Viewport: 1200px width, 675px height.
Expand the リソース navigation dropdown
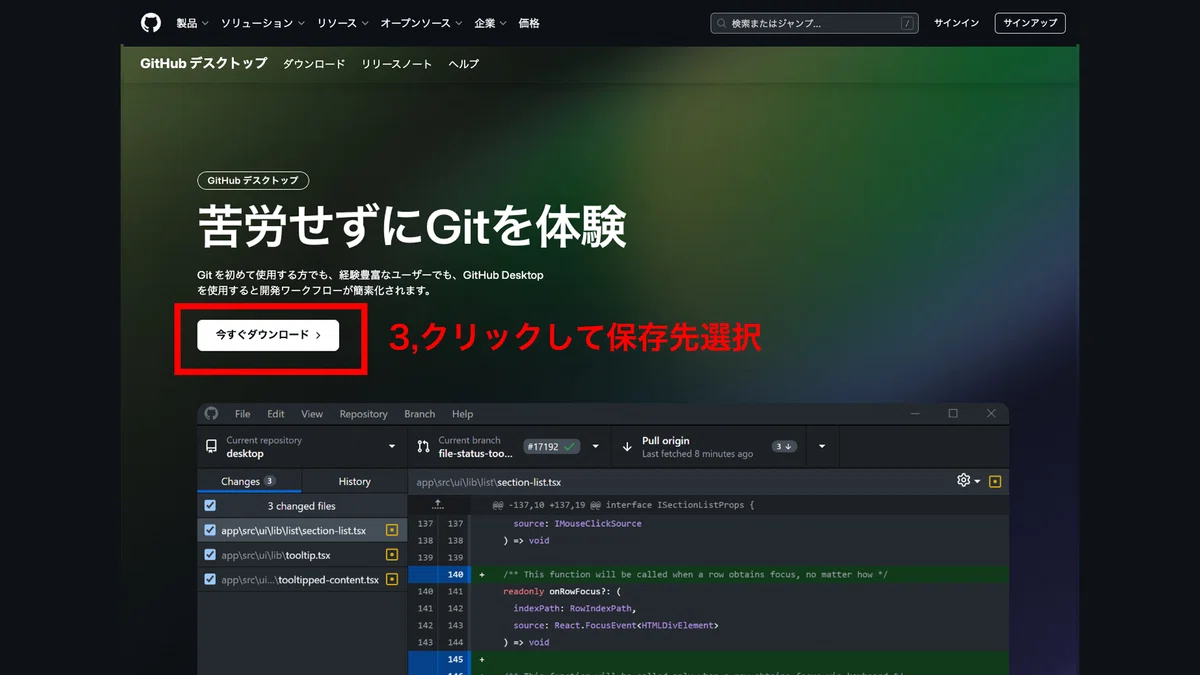coord(342,23)
